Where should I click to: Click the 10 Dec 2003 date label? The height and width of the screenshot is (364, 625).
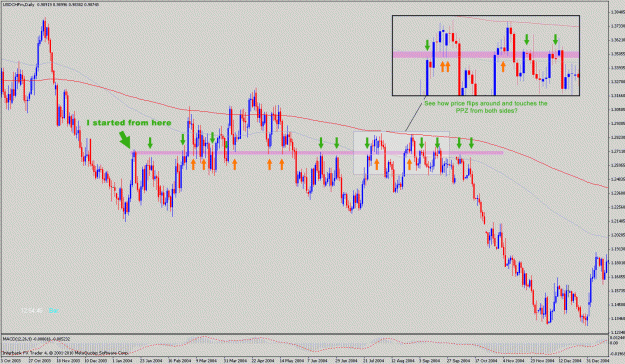[x=95, y=360]
